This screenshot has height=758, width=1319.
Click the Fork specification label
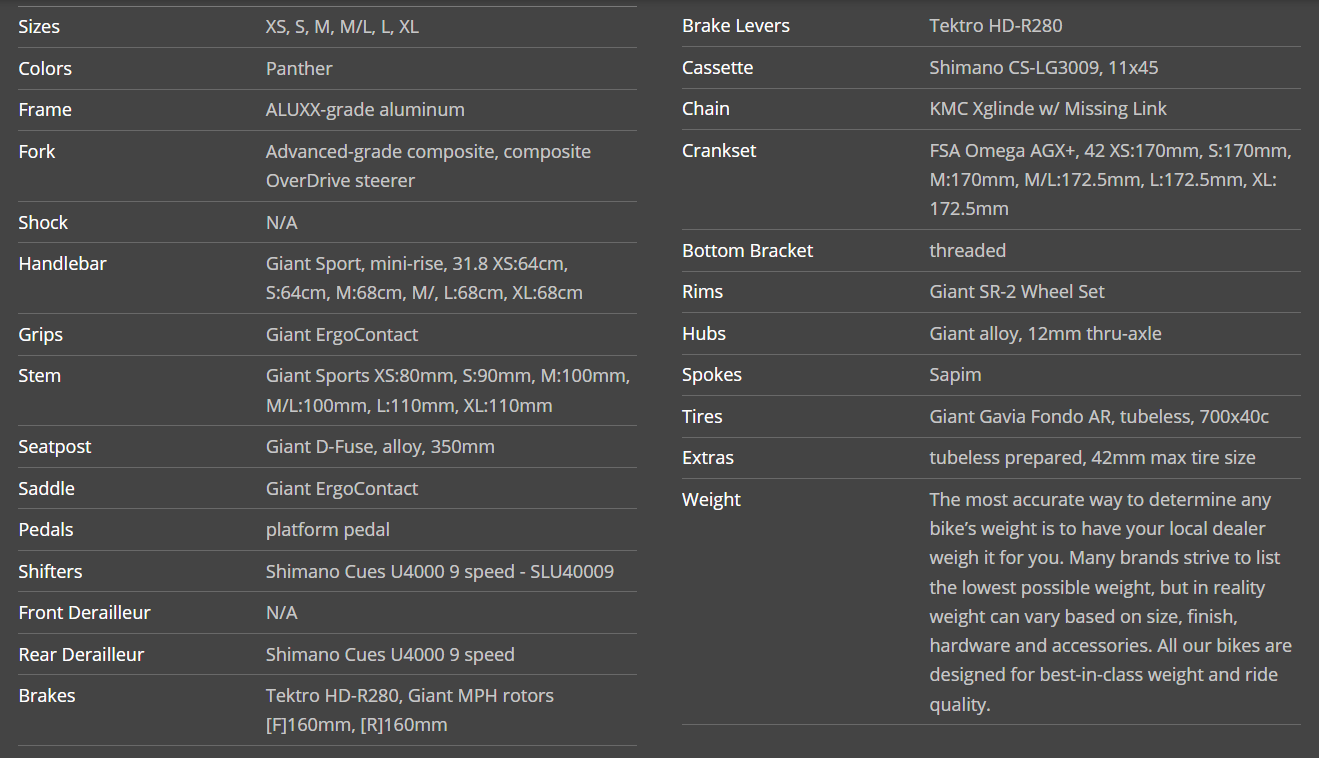tap(37, 152)
